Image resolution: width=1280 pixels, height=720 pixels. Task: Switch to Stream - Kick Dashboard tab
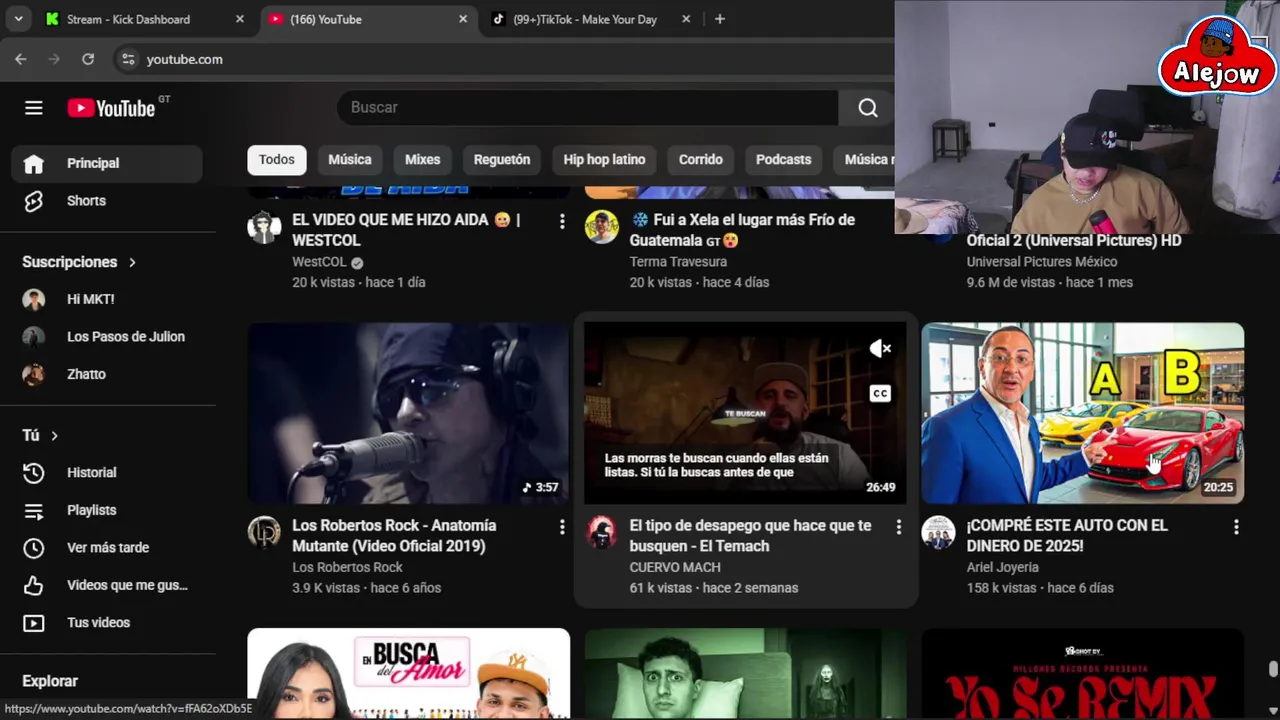[144, 19]
